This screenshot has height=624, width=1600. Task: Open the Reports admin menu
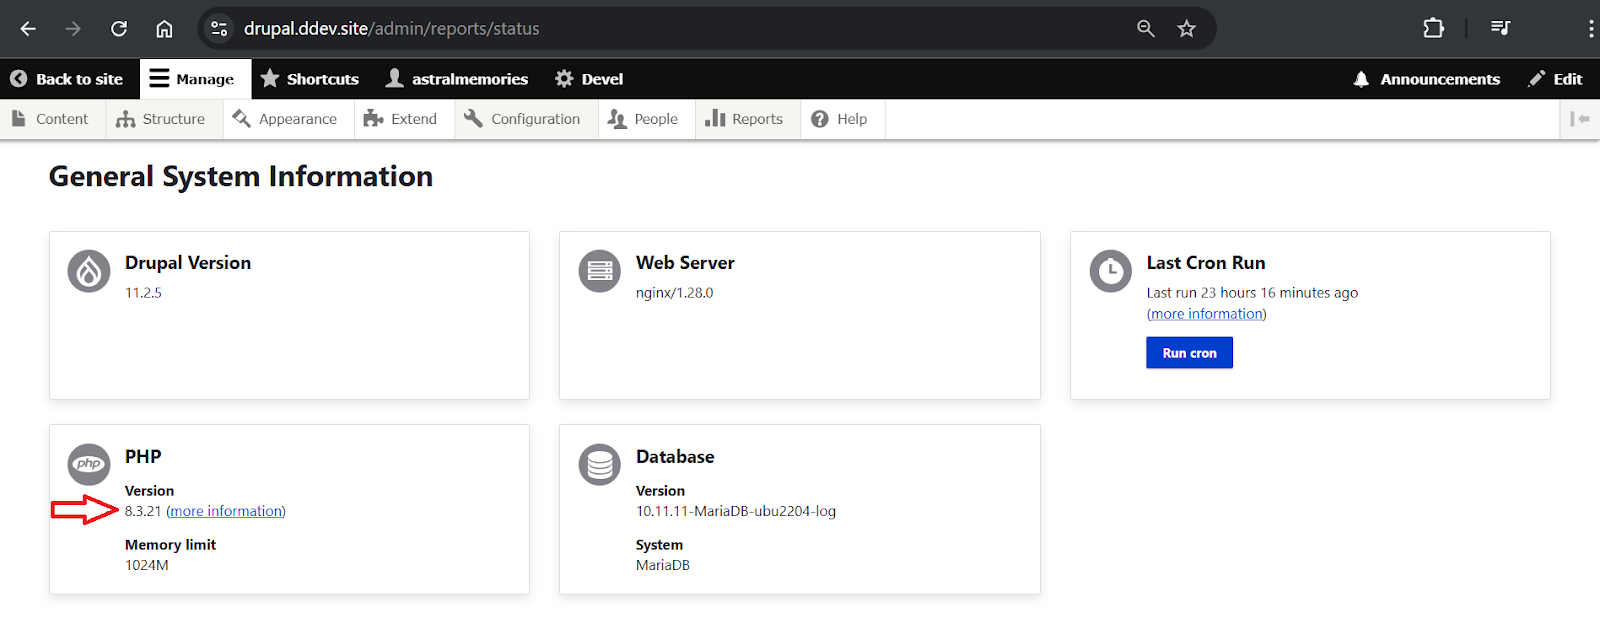point(744,119)
